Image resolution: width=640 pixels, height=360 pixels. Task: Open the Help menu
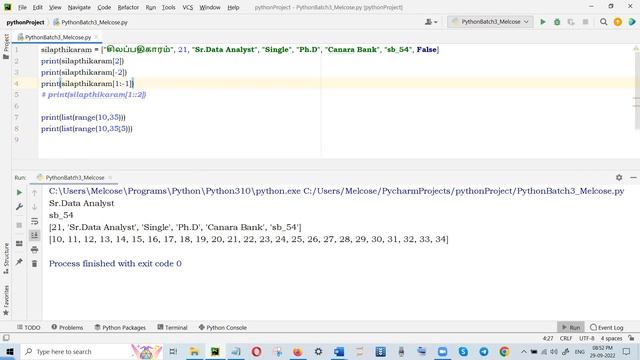[233, 7]
